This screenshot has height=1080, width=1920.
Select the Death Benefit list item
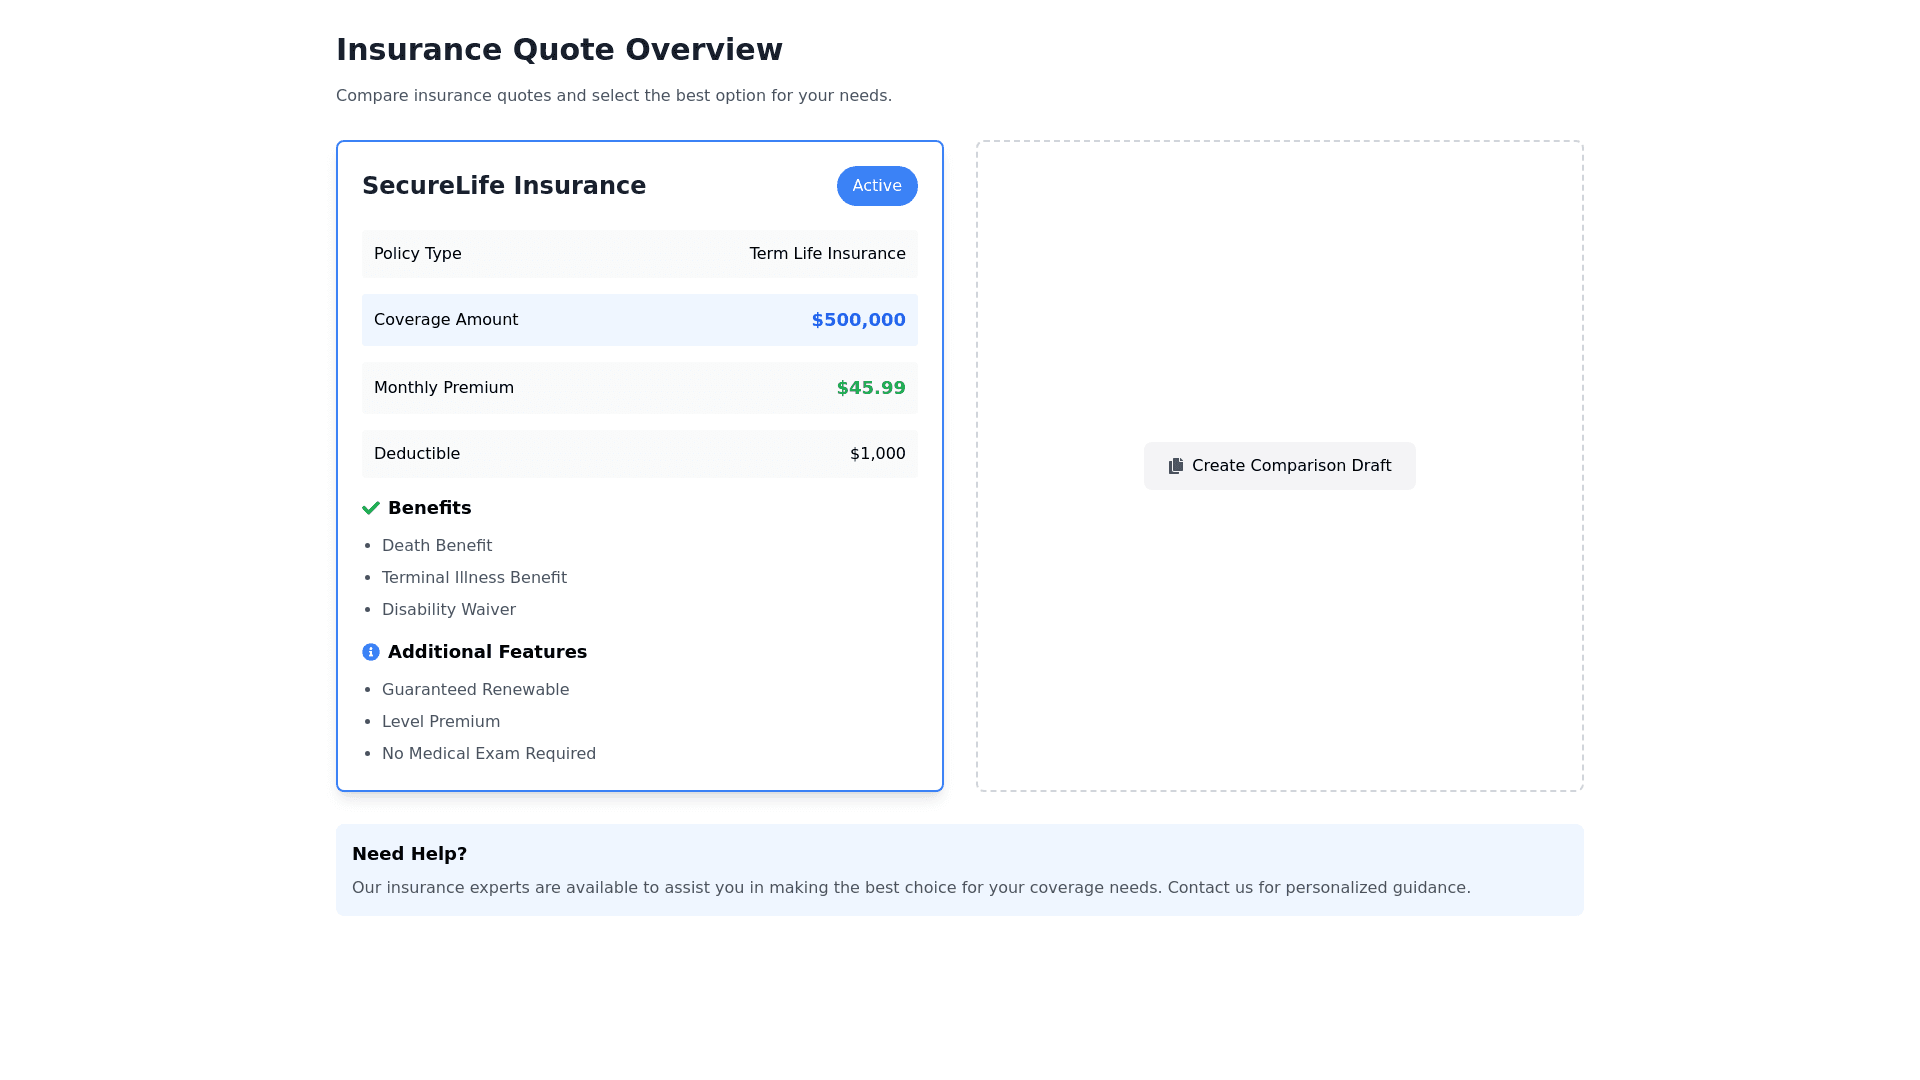[437, 546]
